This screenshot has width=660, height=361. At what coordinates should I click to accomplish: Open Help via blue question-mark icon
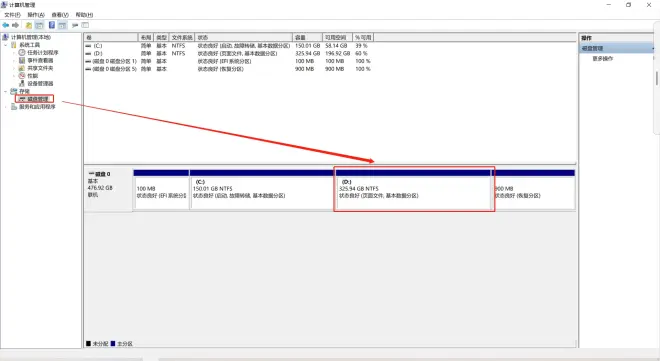coord(52,25)
